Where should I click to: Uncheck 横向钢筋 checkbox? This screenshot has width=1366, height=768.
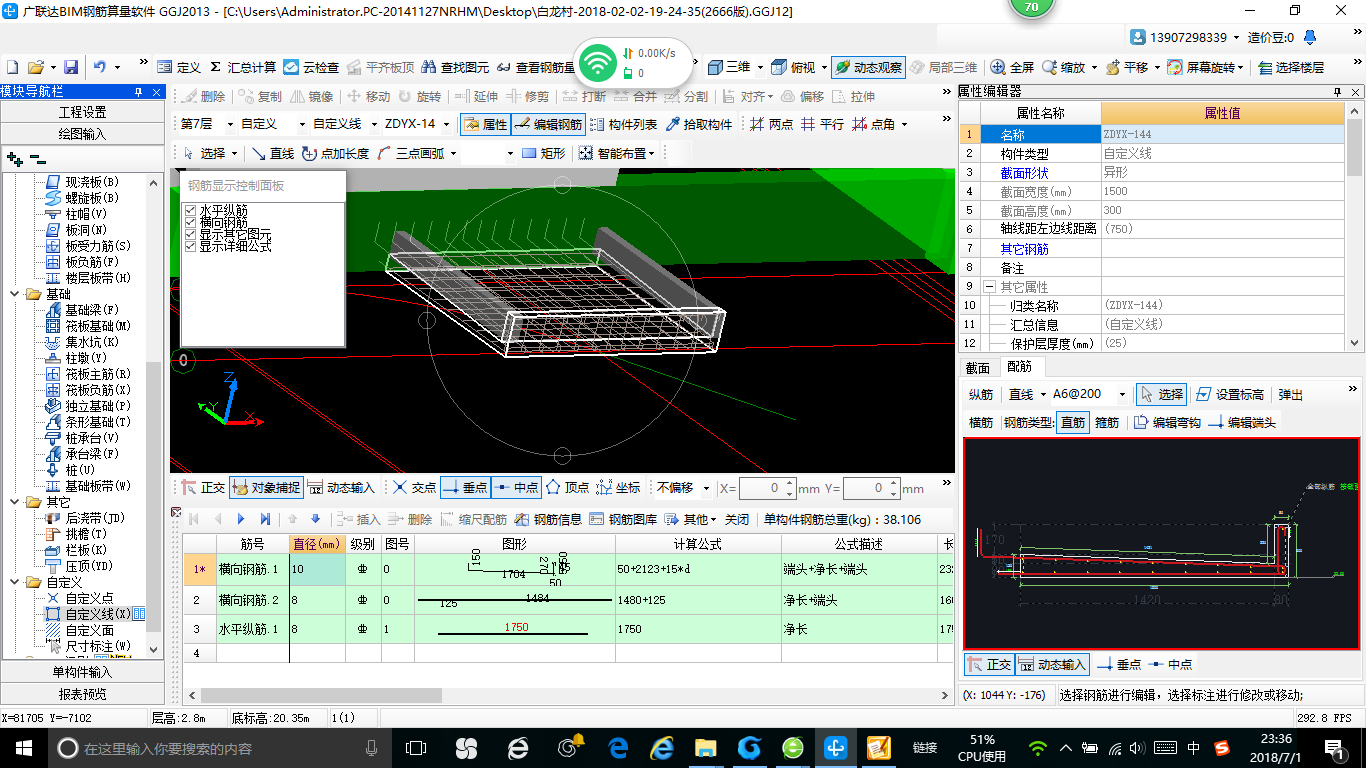tap(191, 222)
